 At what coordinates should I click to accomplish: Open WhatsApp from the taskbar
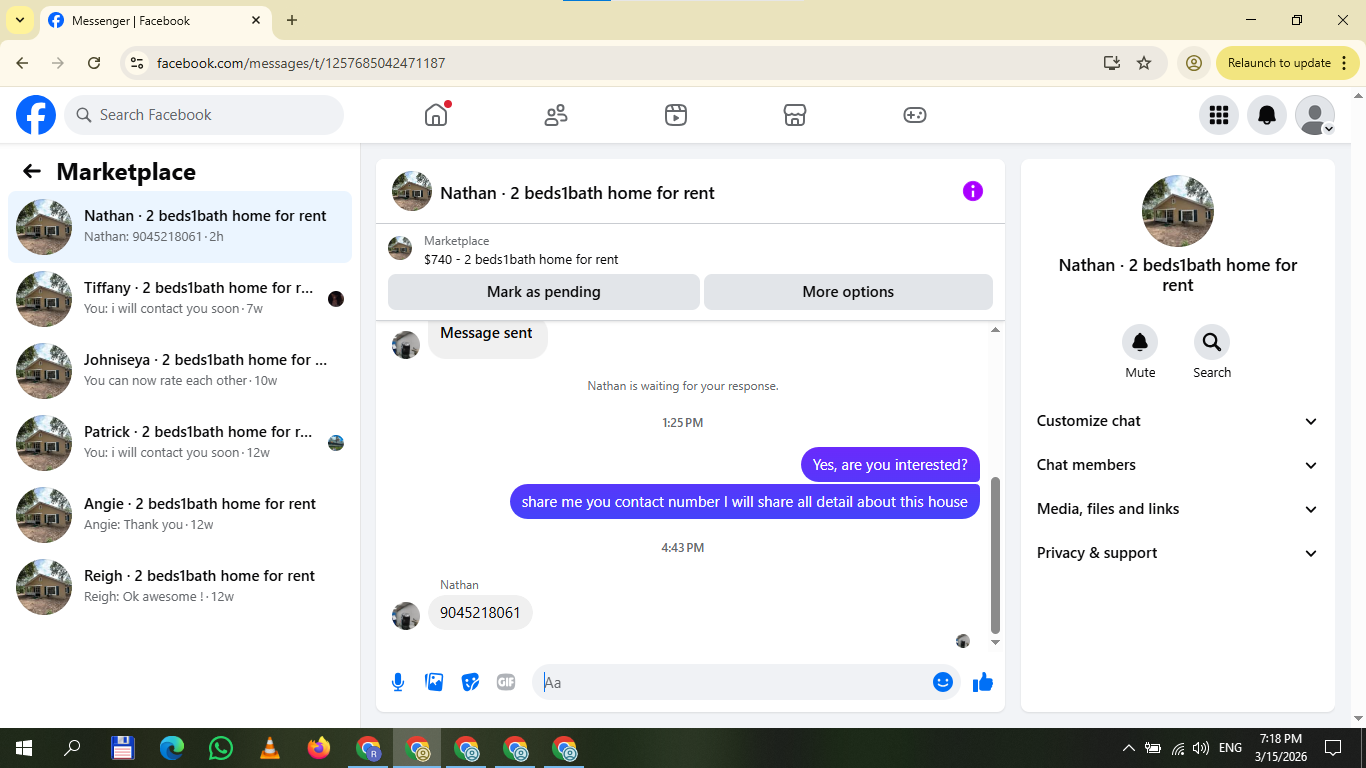(221, 748)
